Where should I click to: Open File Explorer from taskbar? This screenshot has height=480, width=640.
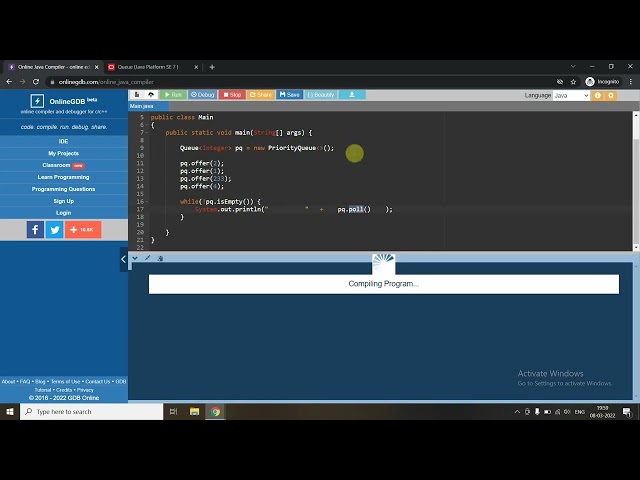click(195, 412)
